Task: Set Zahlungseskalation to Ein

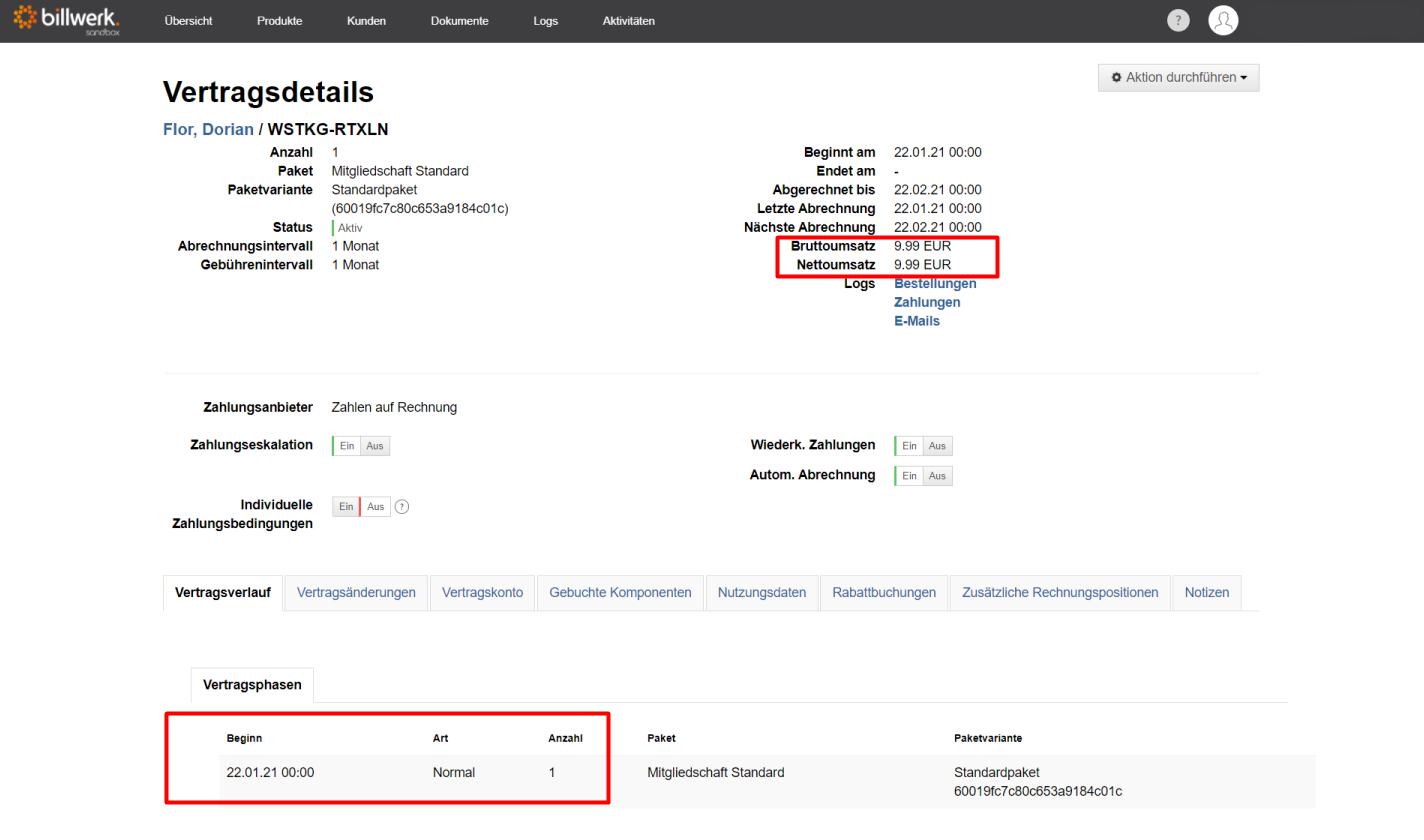Action: [346, 446]
